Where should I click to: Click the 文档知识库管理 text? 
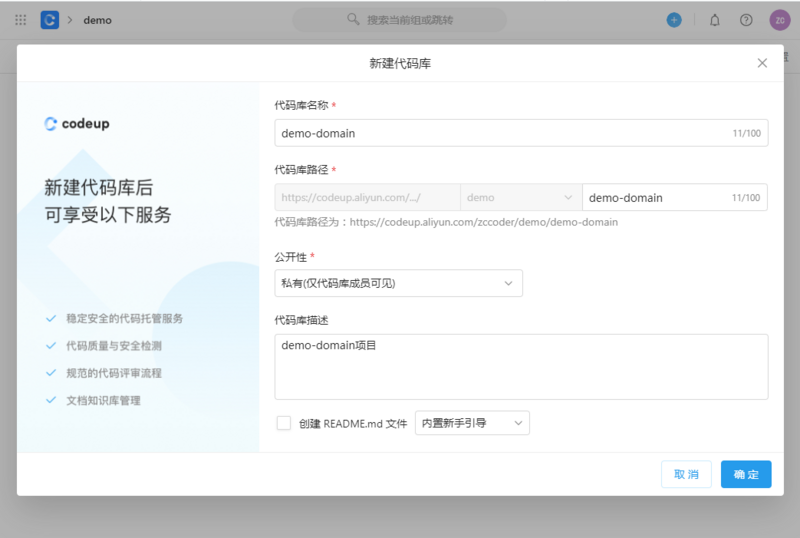(x=103, y=400)
